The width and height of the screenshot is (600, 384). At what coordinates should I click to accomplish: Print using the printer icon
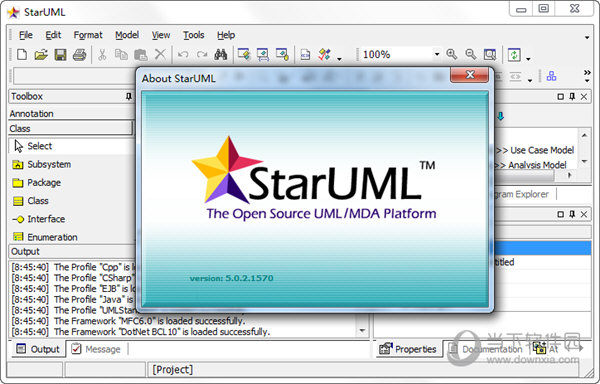pos(80,55)
